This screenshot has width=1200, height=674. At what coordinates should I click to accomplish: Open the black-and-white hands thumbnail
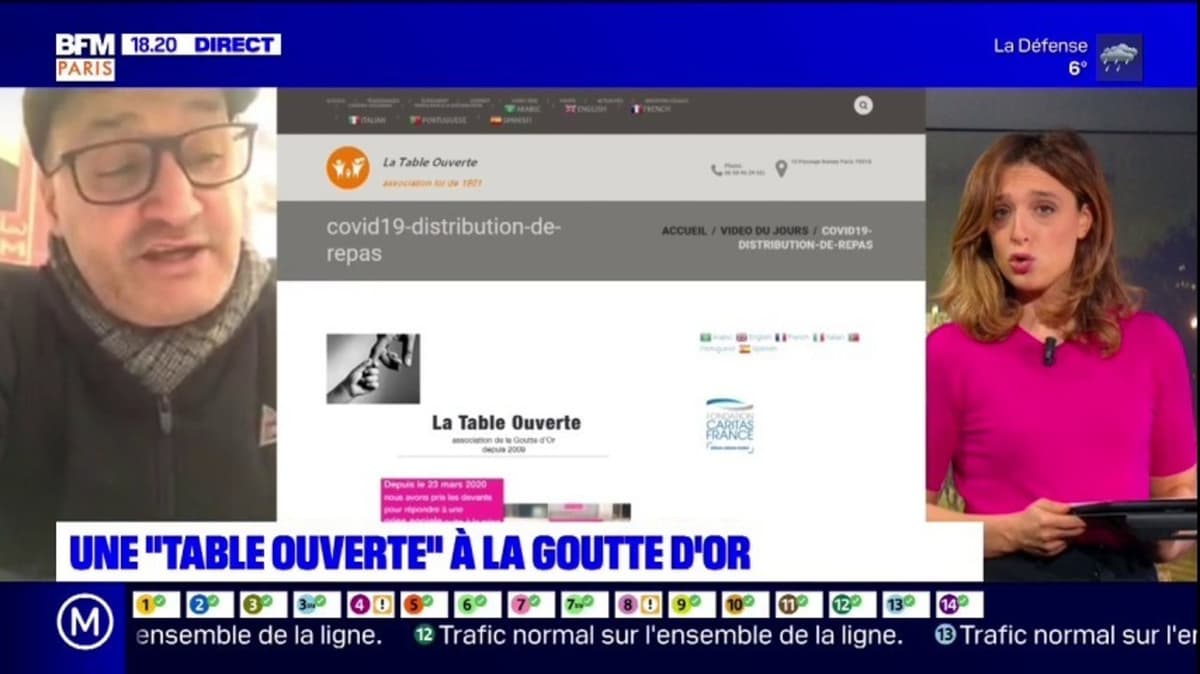coord(373,368)
